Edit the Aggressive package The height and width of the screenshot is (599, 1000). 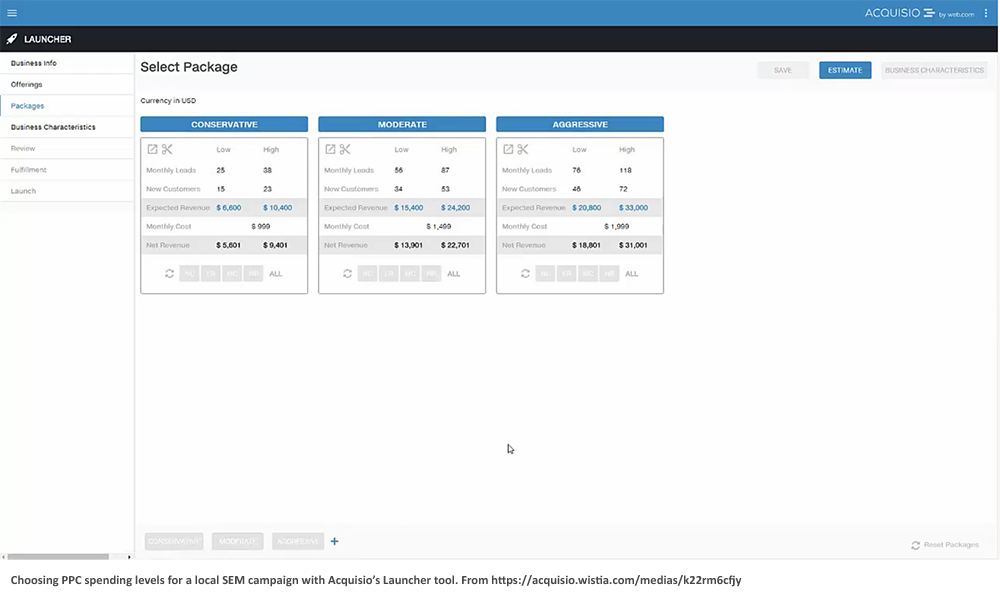pyautogui.click(x=508, y=149)
